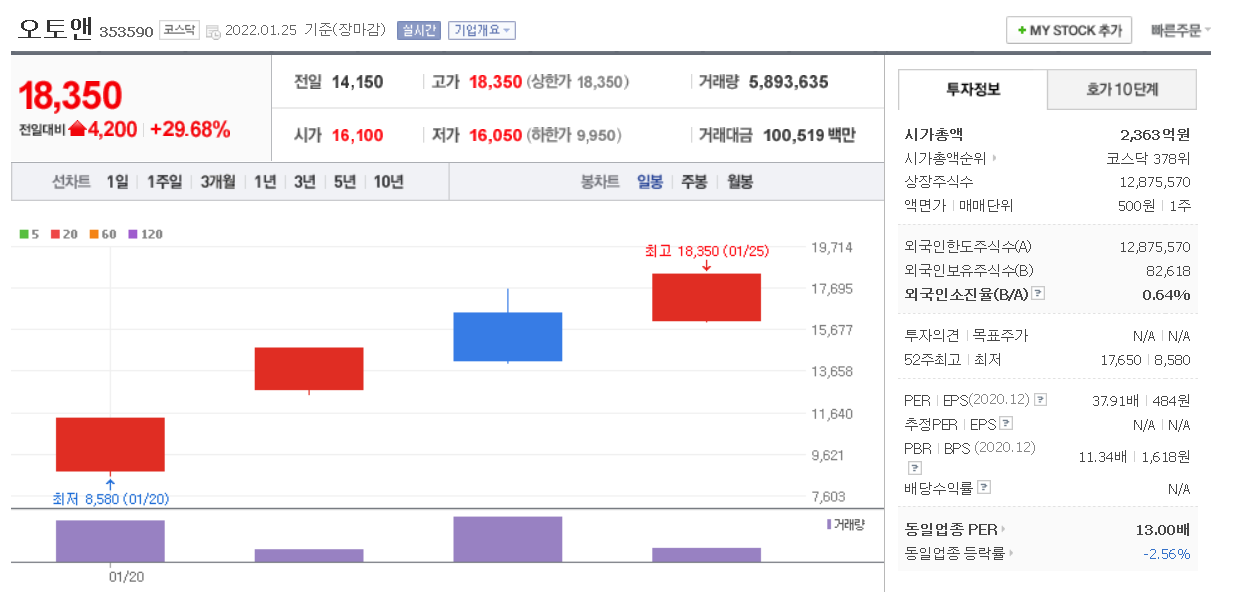Screen dimensions: 1233x592
Task: Click the 최저 8,580 (01/20) label
Action: click(x=112, y=499)
